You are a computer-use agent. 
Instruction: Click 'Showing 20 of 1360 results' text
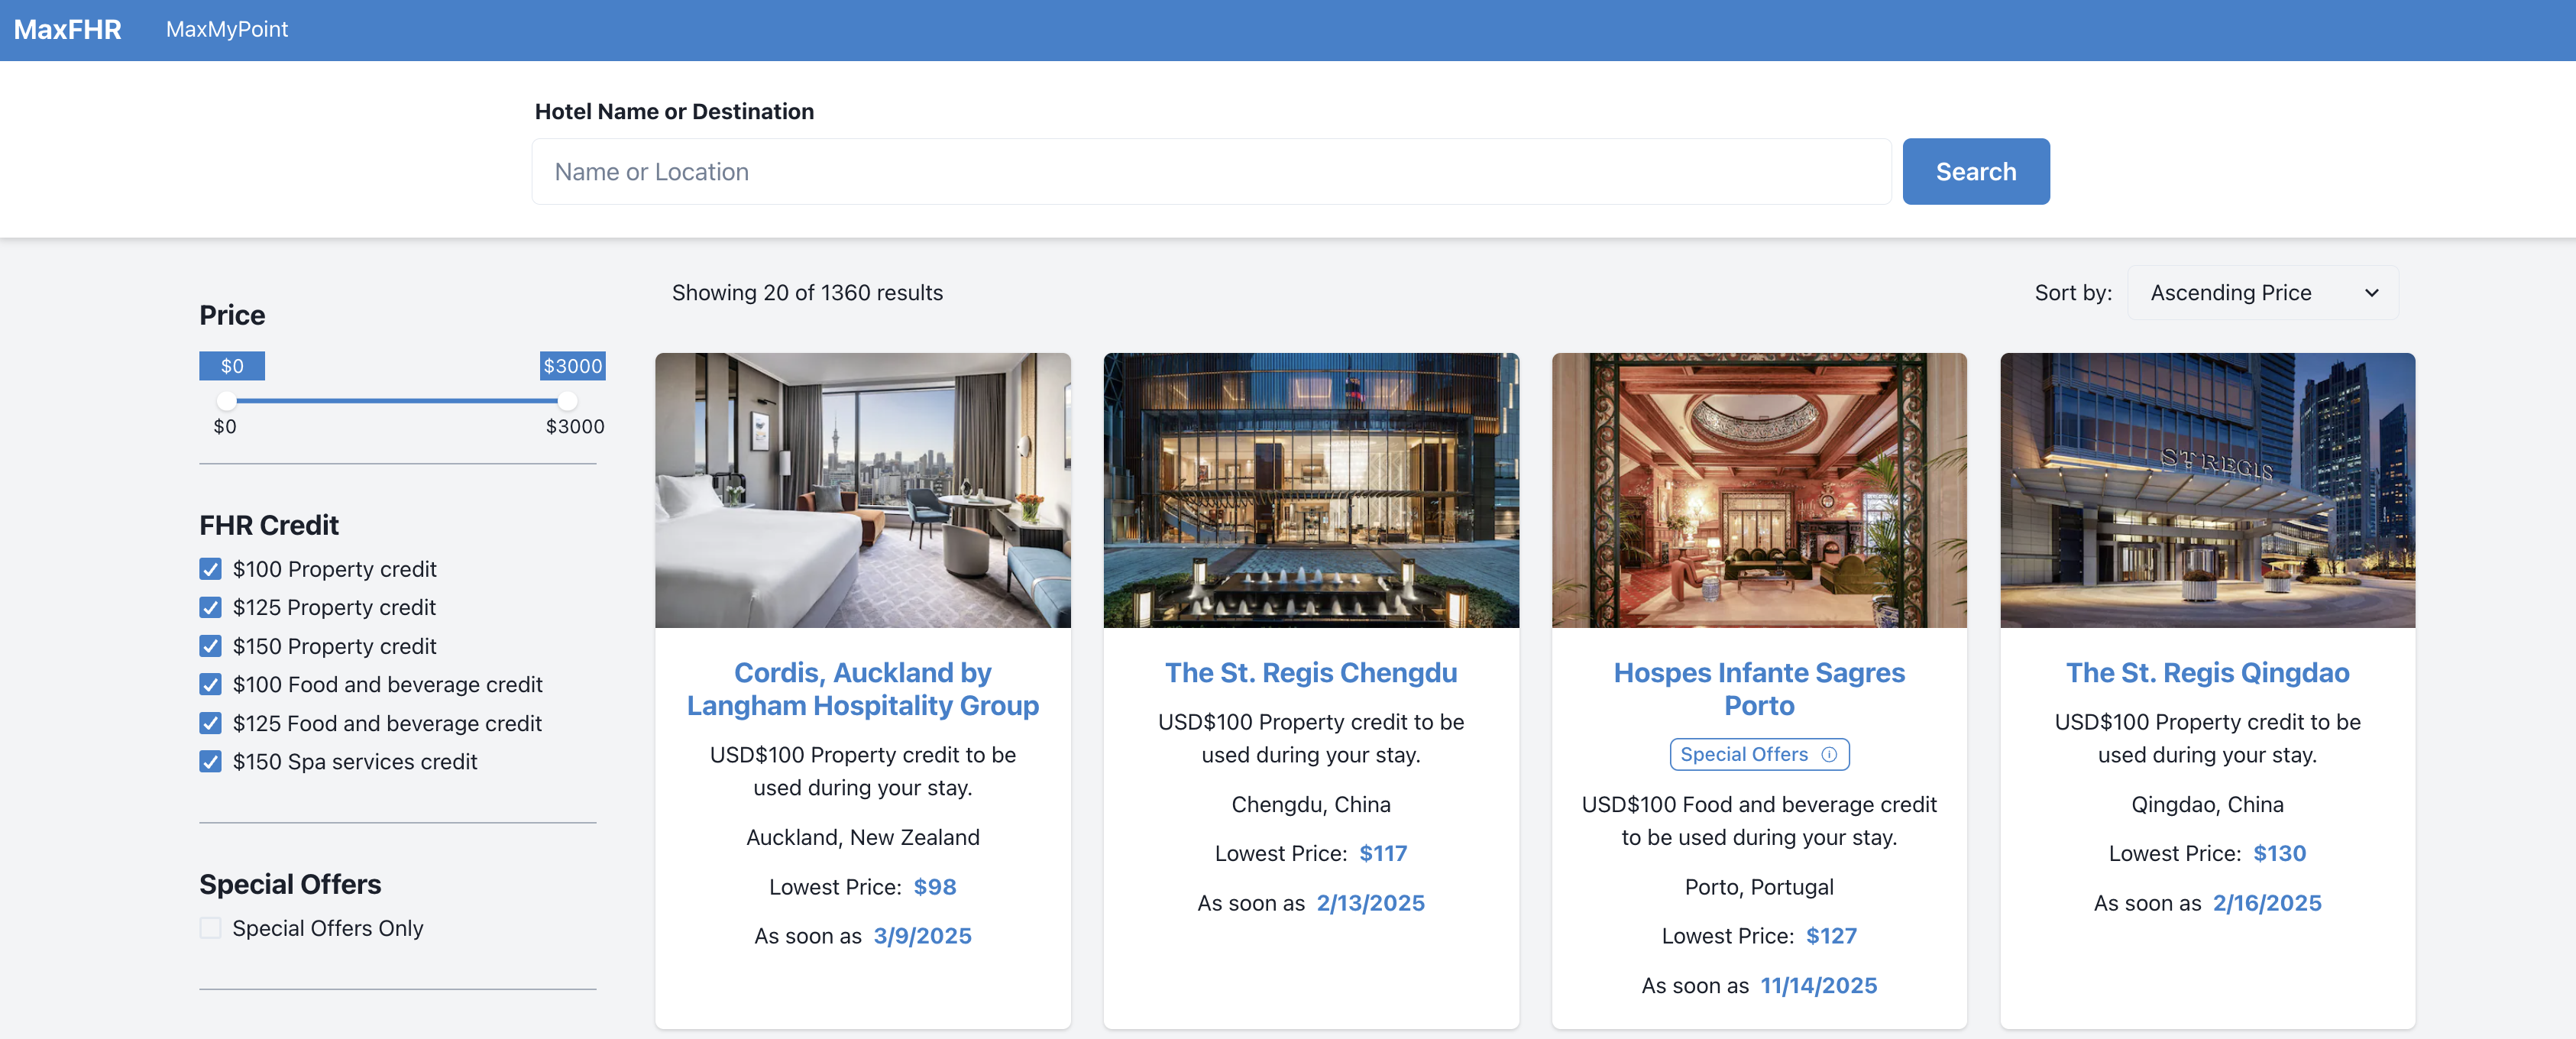coord(807,293)
